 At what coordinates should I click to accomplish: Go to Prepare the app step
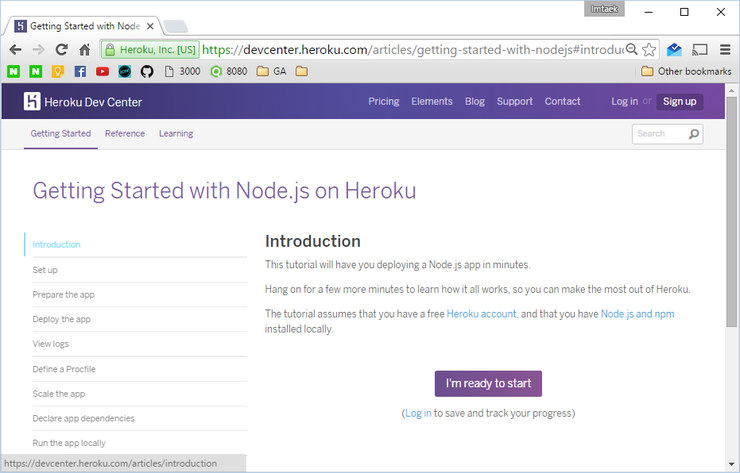tap(63, 295)
